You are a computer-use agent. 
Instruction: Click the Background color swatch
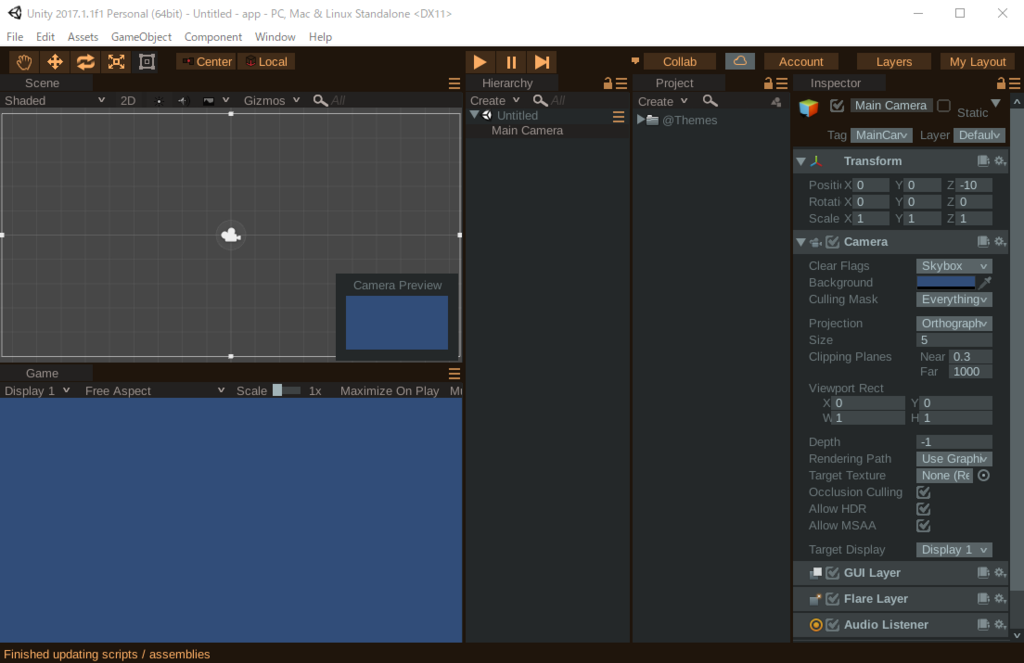[946, 282]
